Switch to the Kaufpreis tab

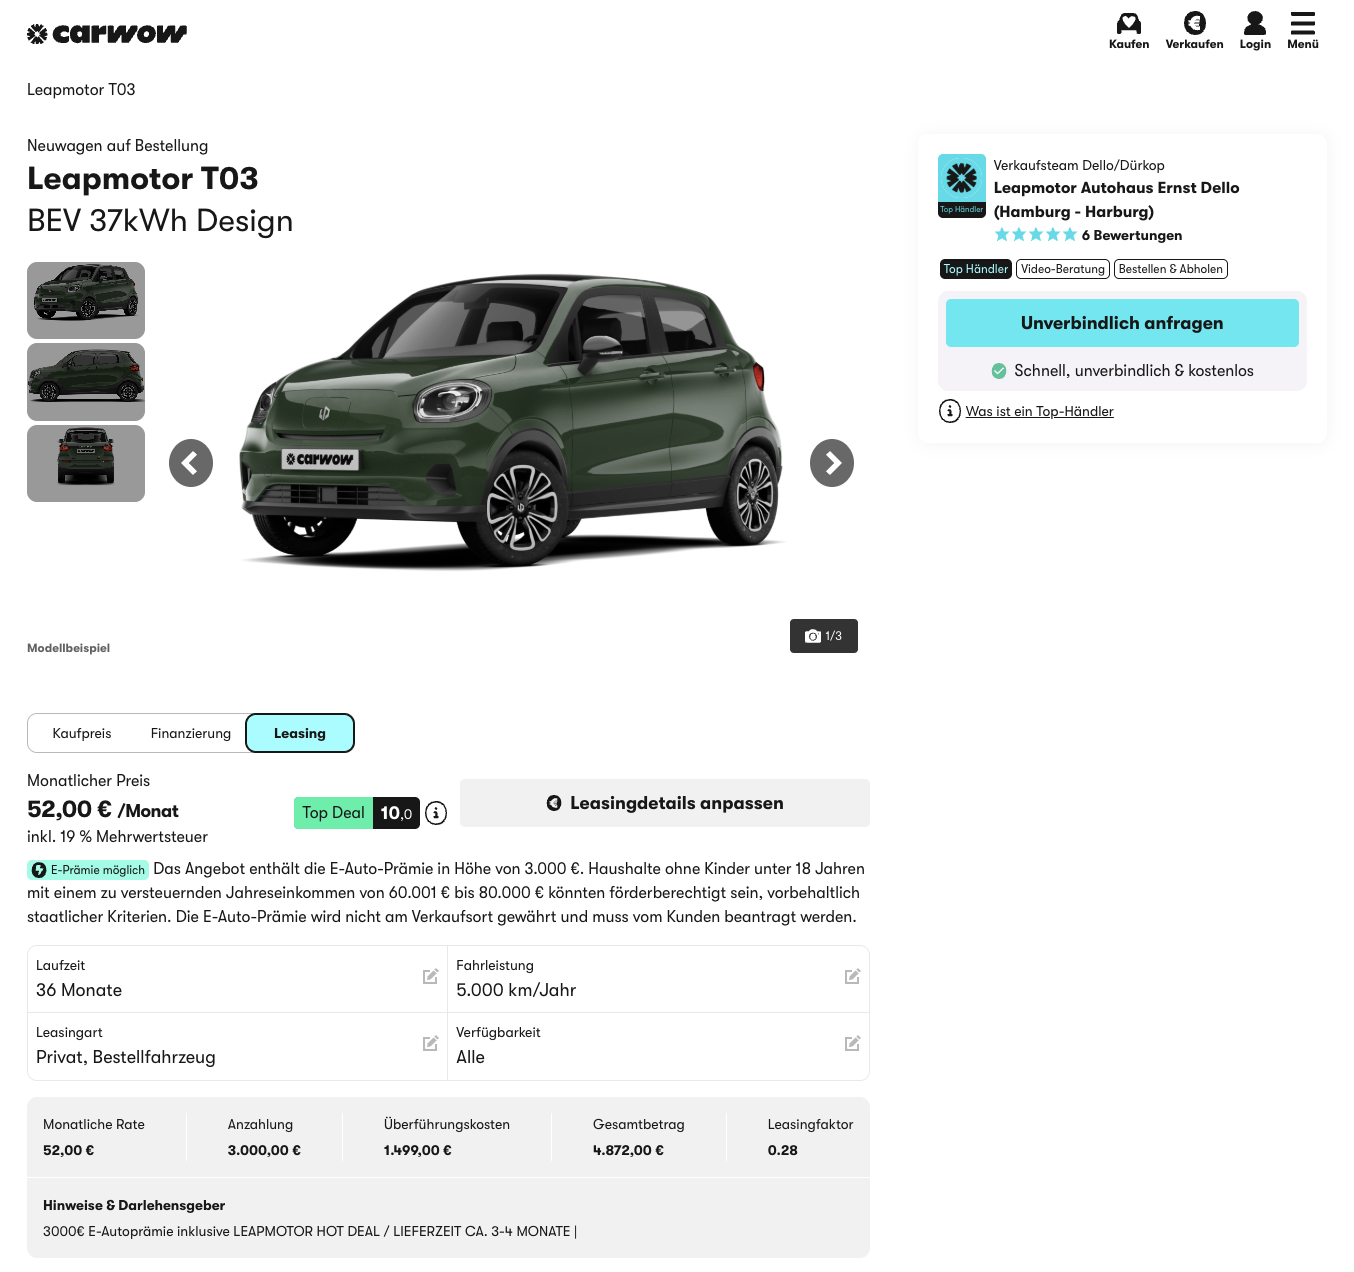(x=82, y=733)
